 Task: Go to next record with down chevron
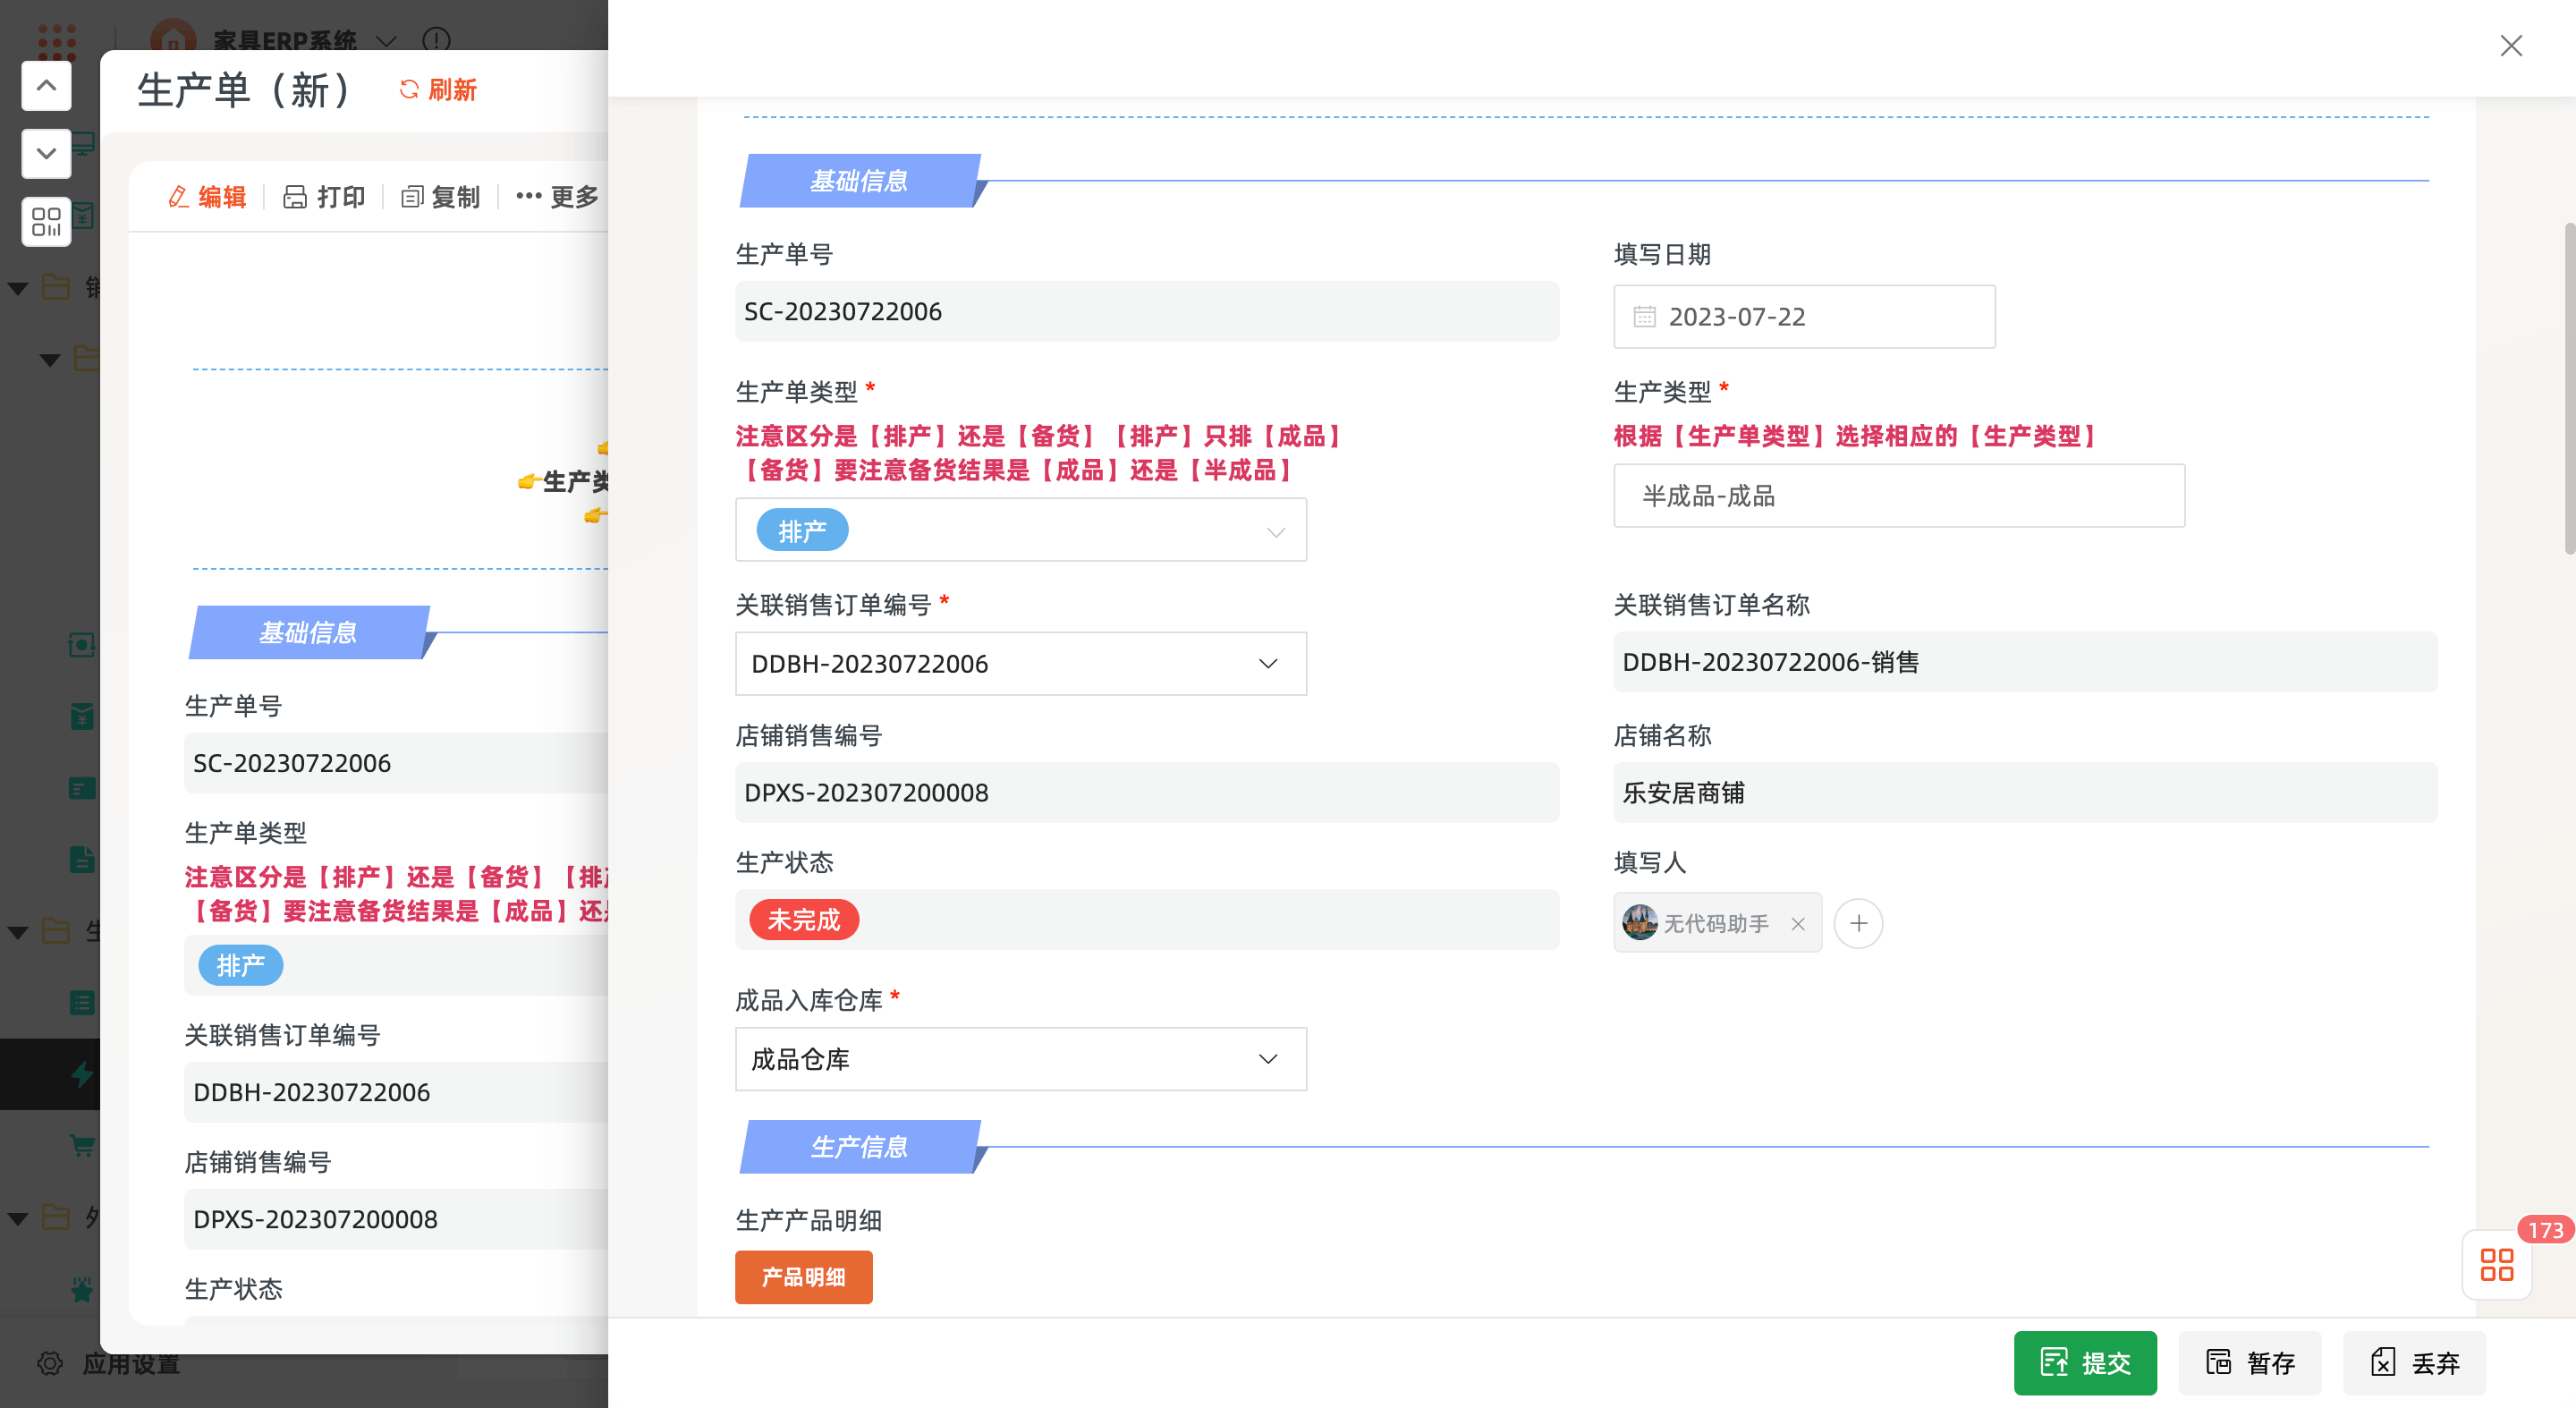[x=46, y=154]
